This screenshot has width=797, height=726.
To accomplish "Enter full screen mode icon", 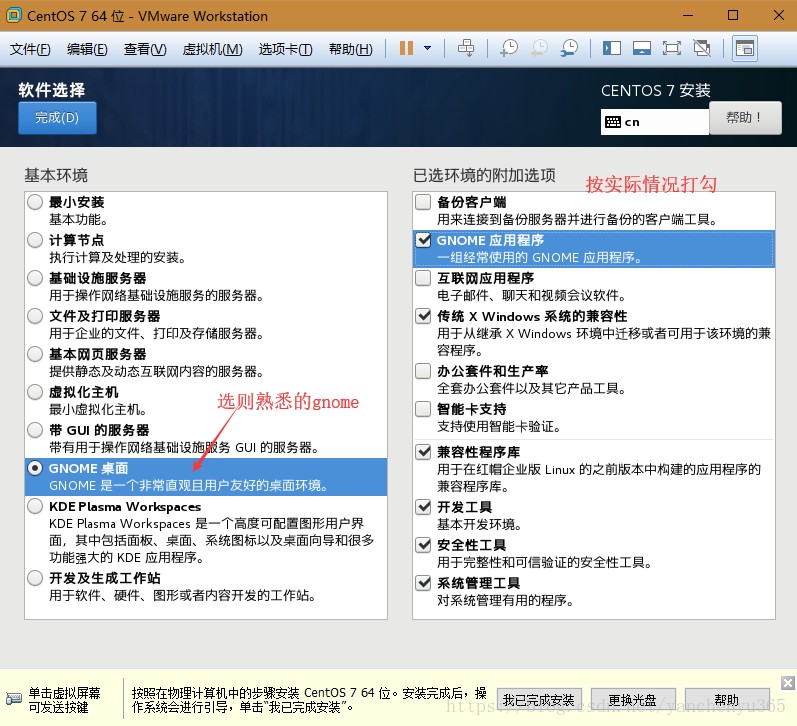I will (671, 48).
